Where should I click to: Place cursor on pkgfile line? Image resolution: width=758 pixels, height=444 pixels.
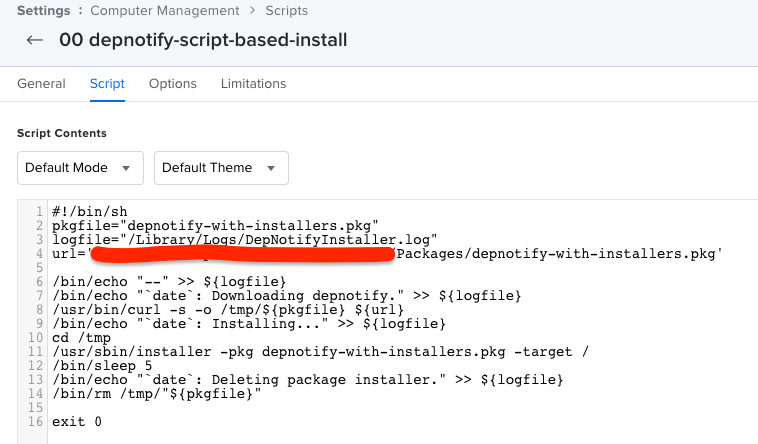click(x=215, y=226)
